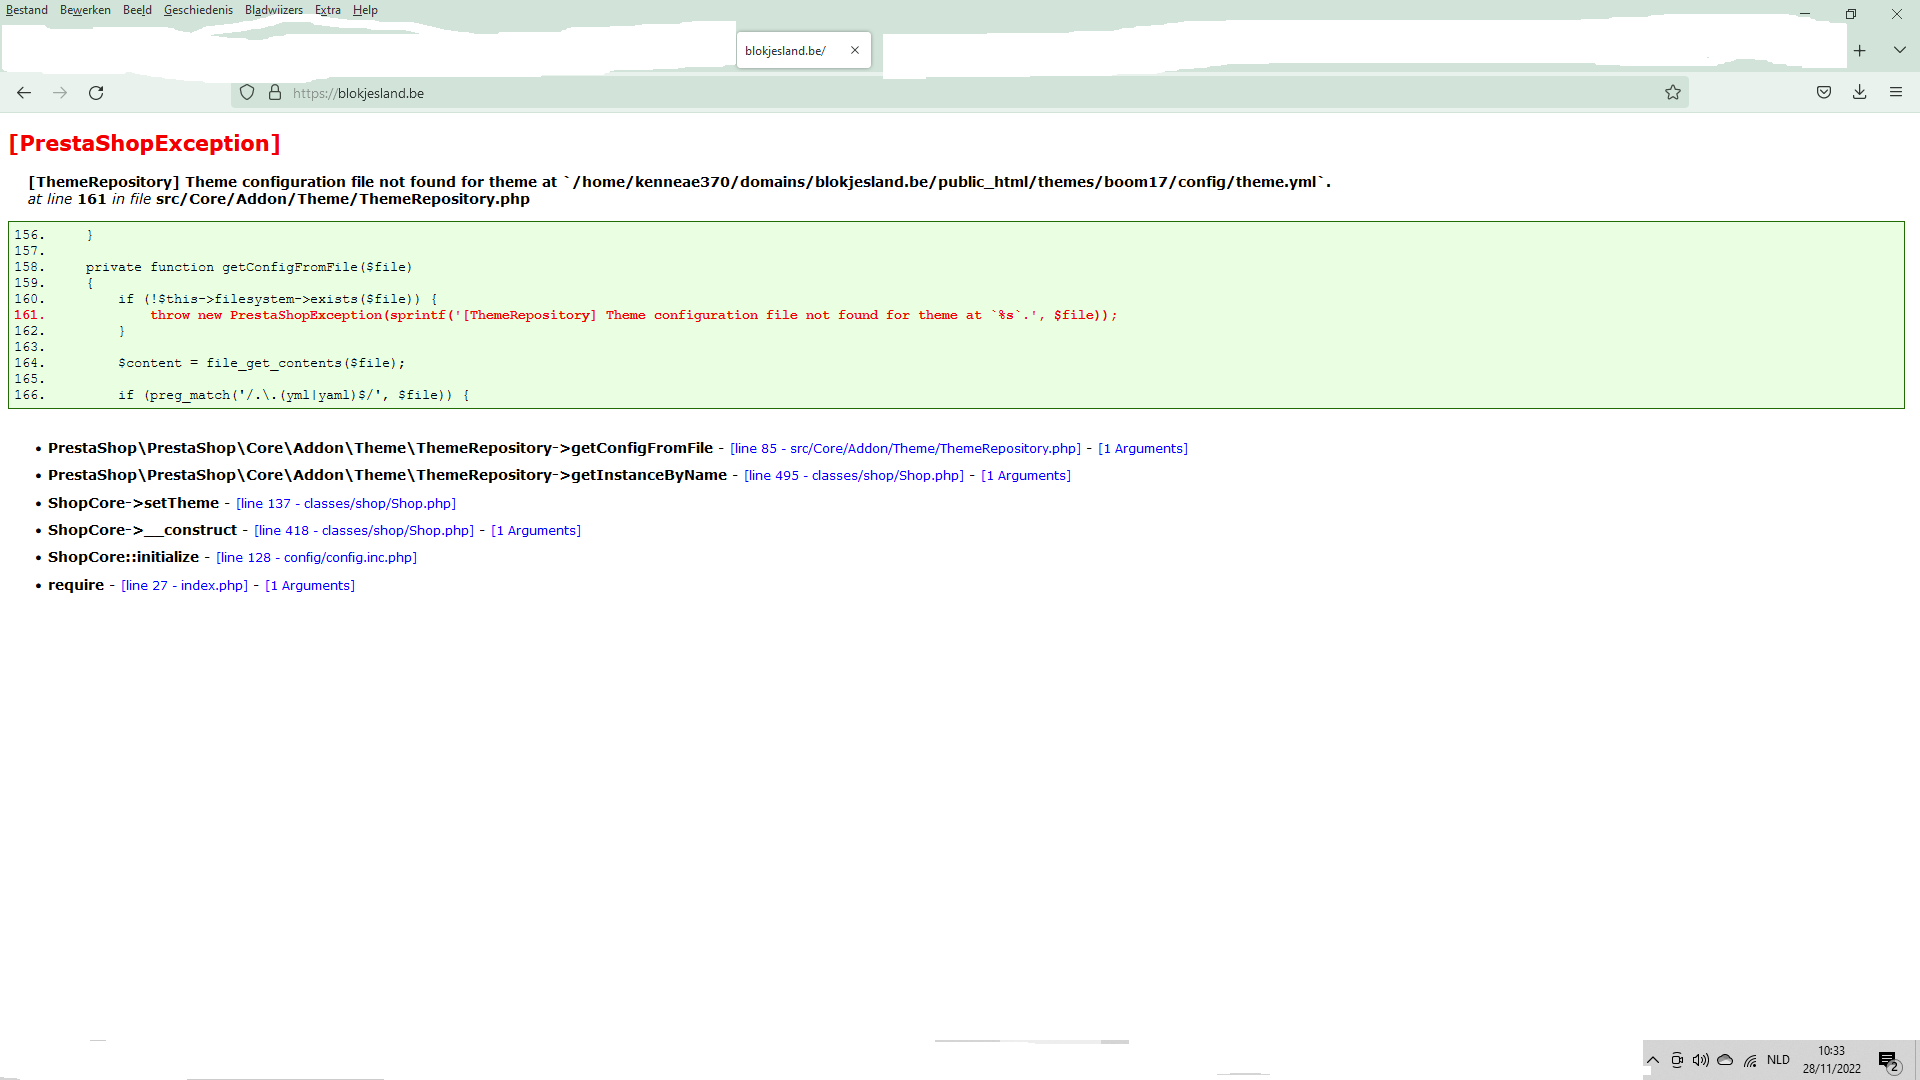Open the line 128 config/config.inc.php link

click(316, 558)
